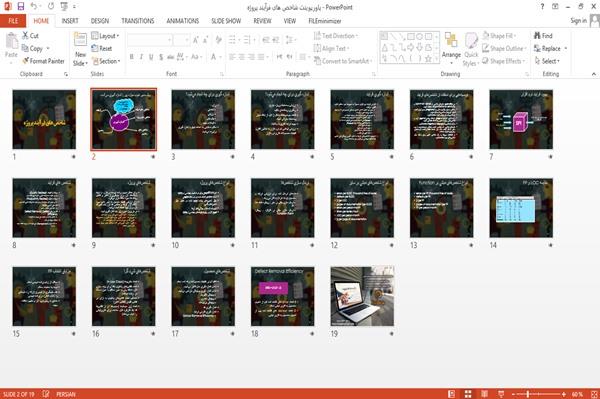Viewport: 600px width, 399px height.
Task: Click the Save icon in quick access toolbar
Action: [21, 6]
